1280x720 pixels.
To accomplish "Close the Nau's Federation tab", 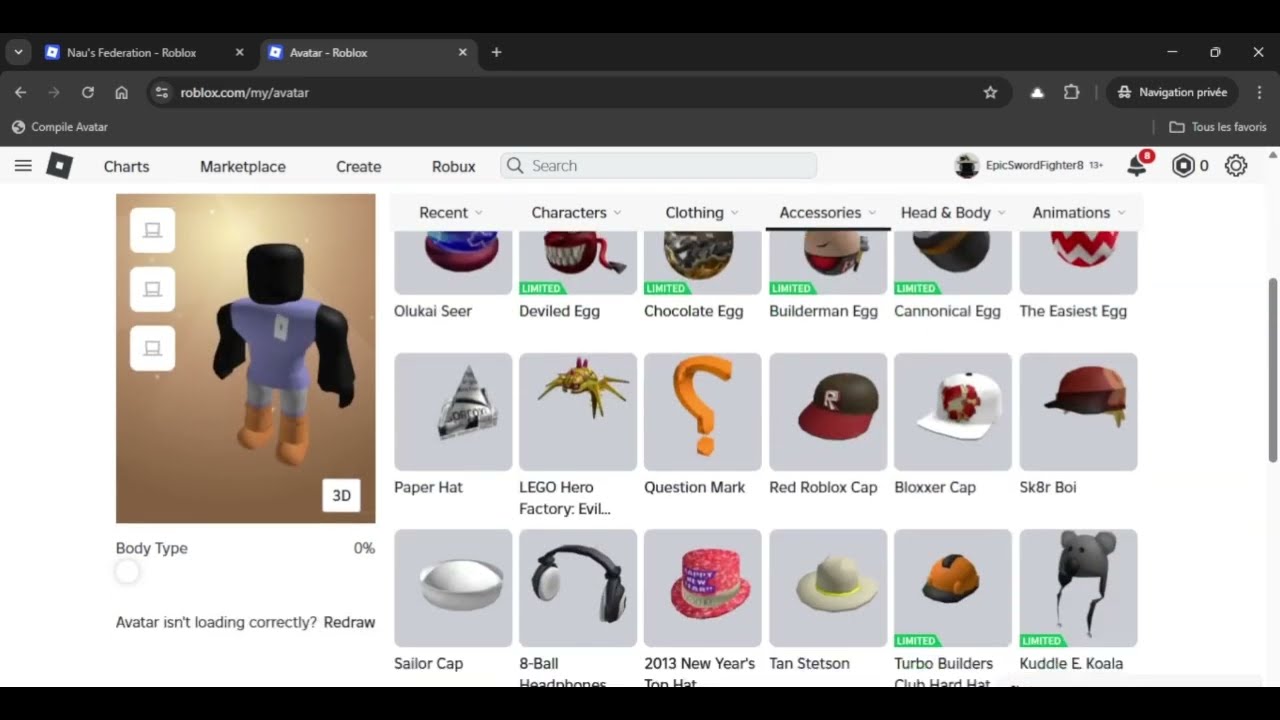I will [x=239, y=52].
